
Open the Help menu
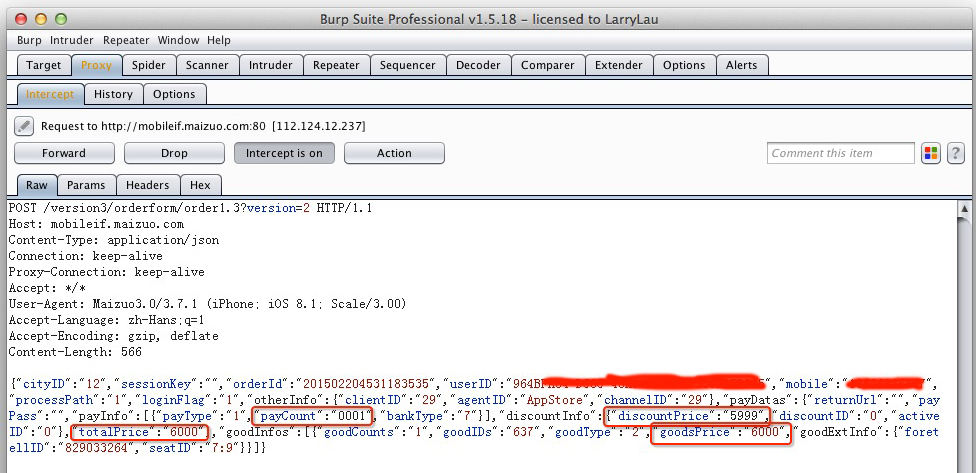coord(219,40)
